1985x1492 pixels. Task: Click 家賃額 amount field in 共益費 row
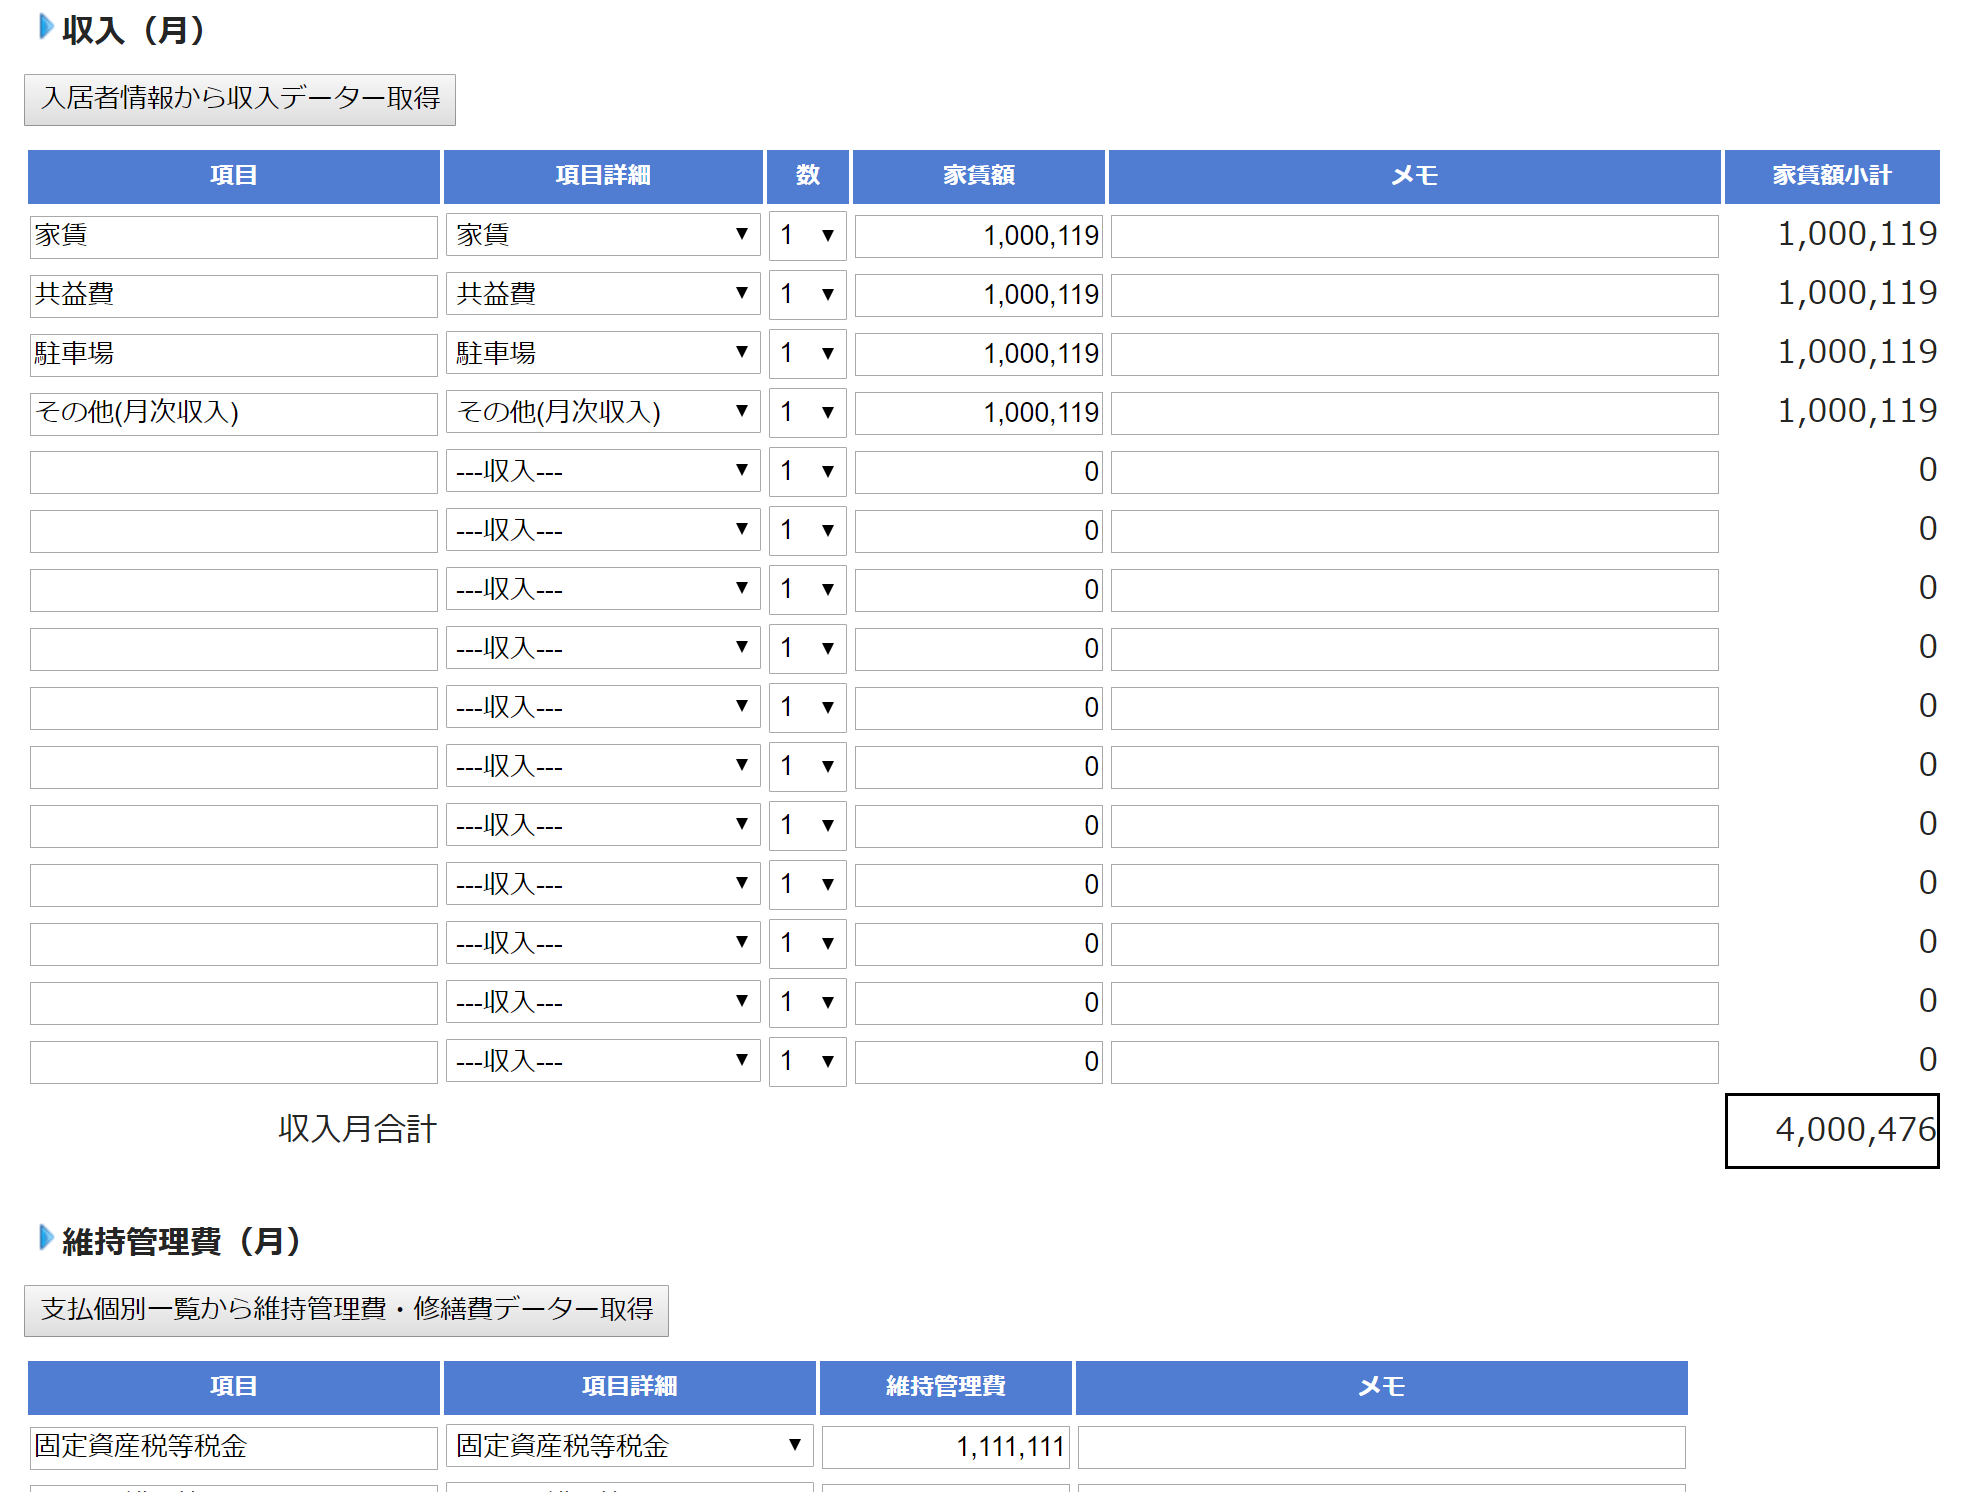click(978, 295)
